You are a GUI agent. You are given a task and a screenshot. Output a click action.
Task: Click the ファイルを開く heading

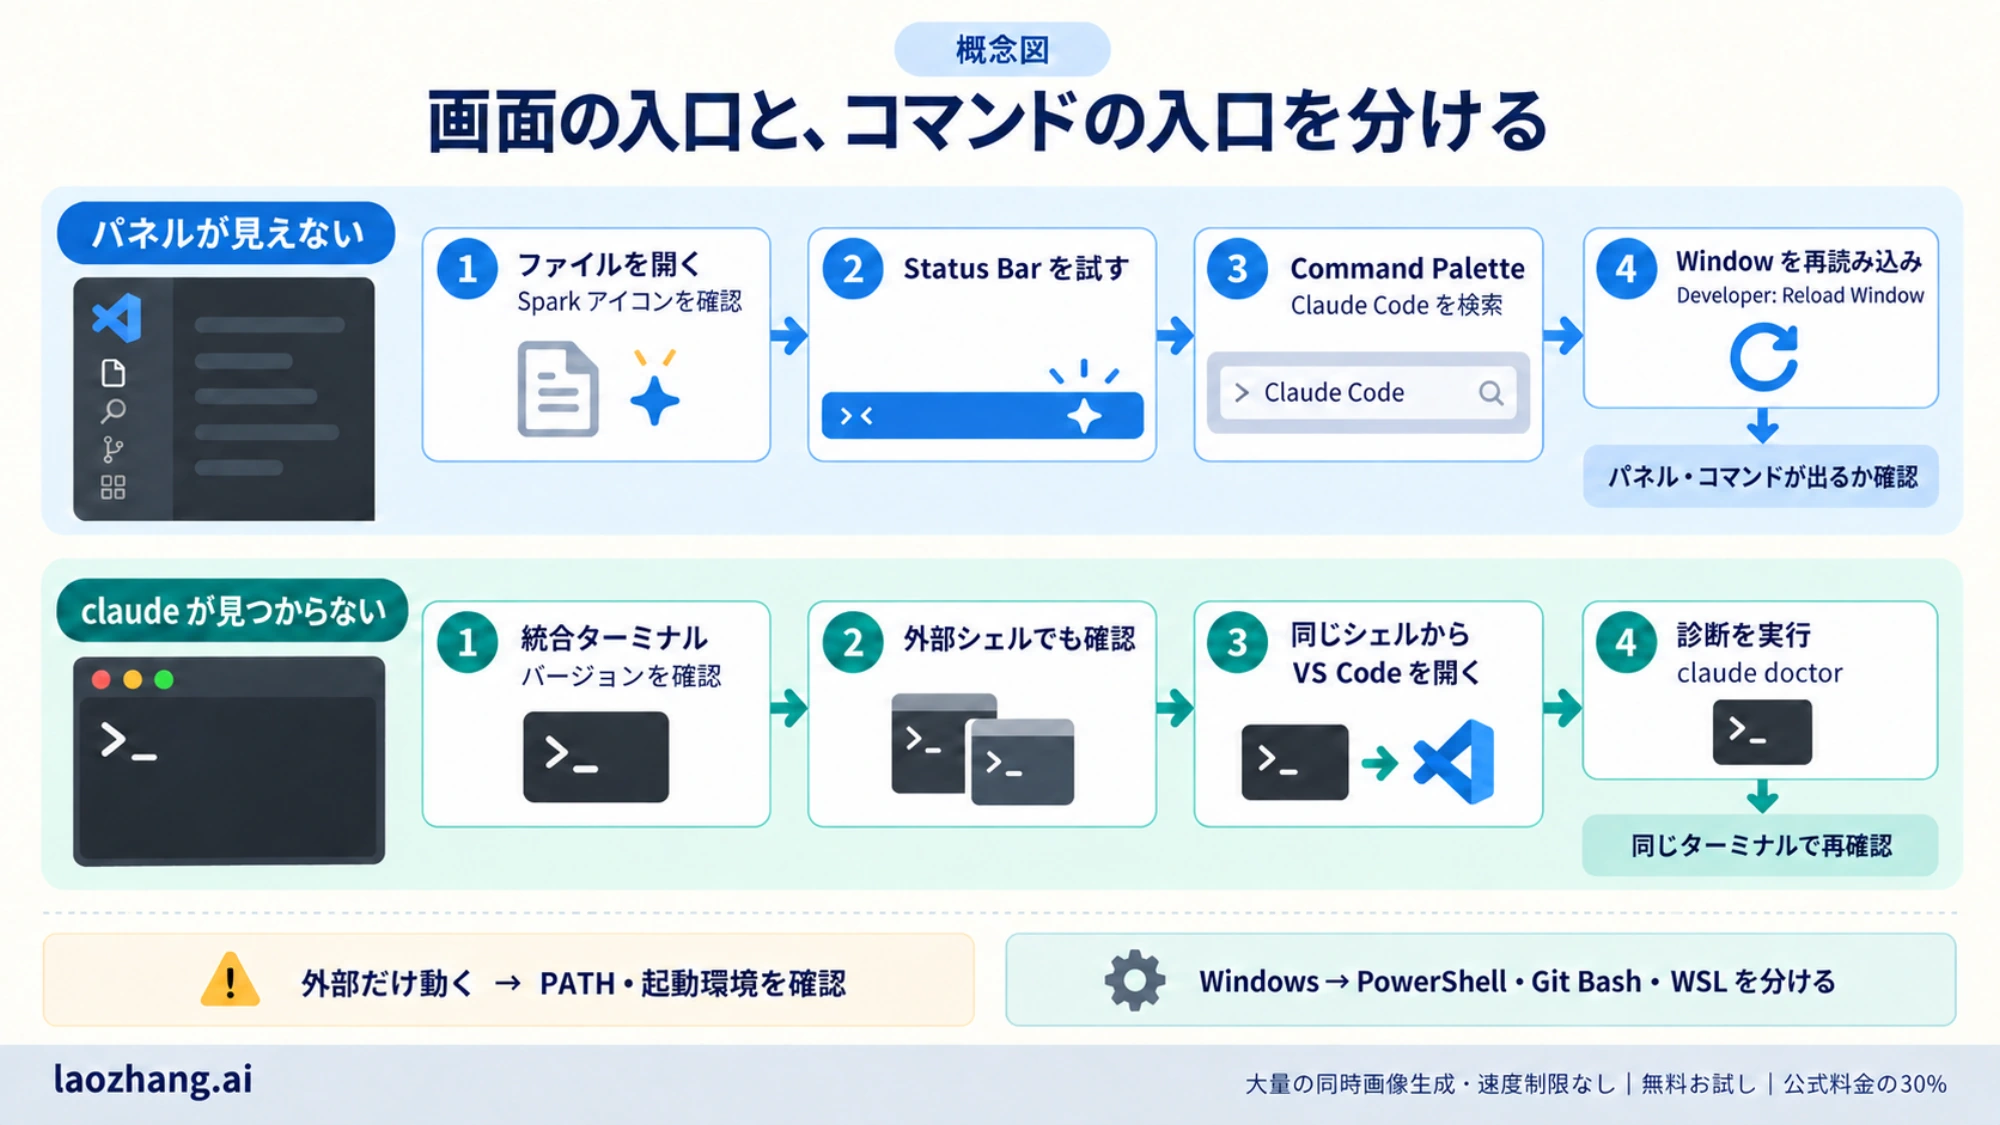click(609, 264)
